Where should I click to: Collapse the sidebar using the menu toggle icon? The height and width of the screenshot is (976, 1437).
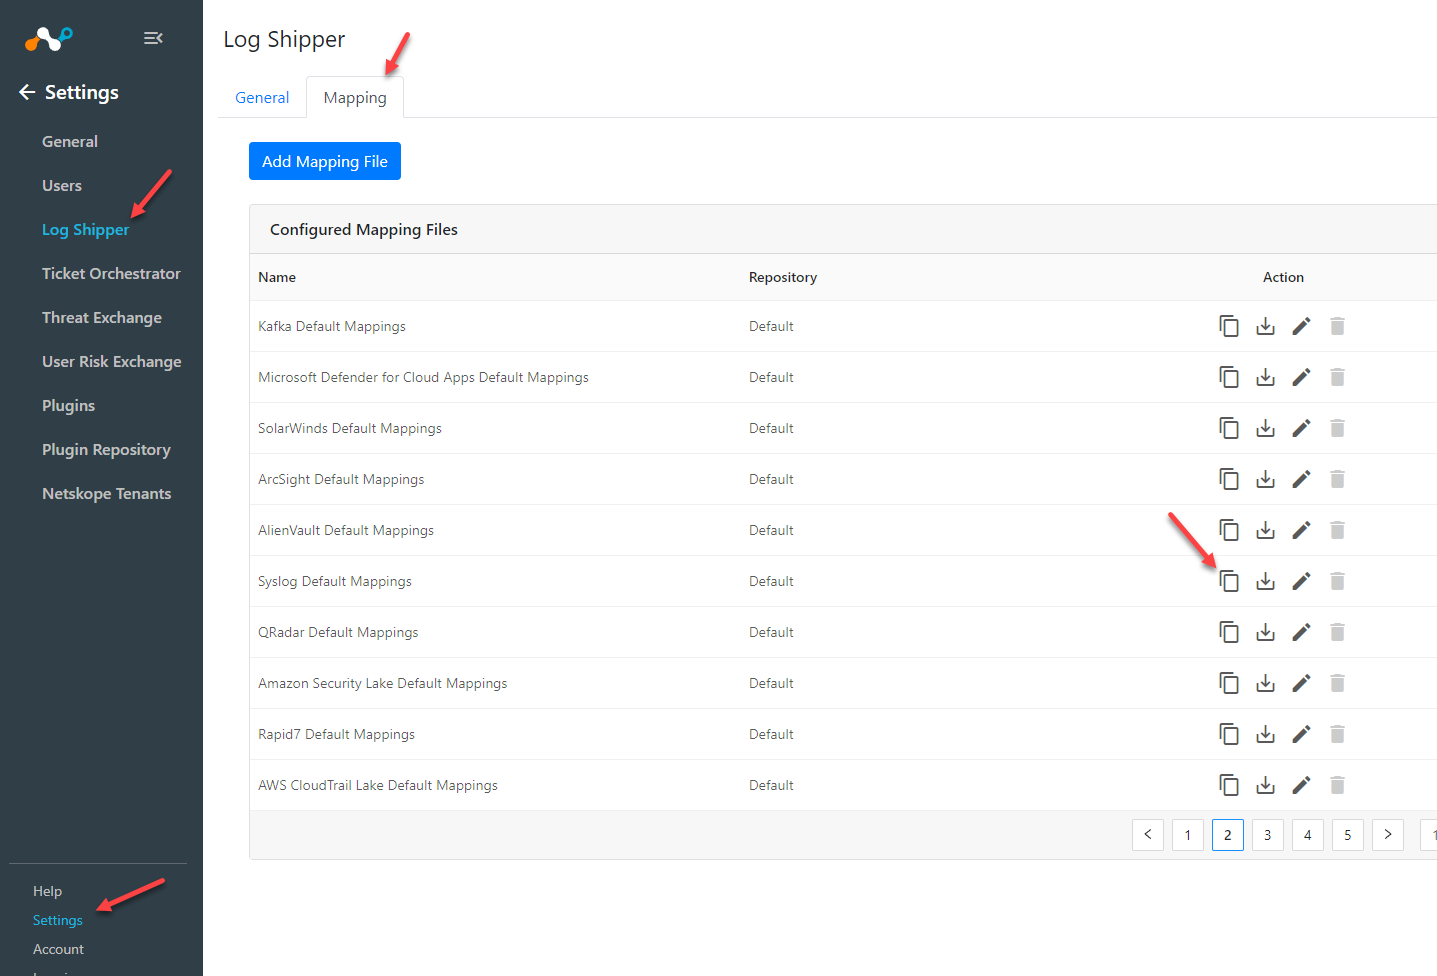[153, 38]
